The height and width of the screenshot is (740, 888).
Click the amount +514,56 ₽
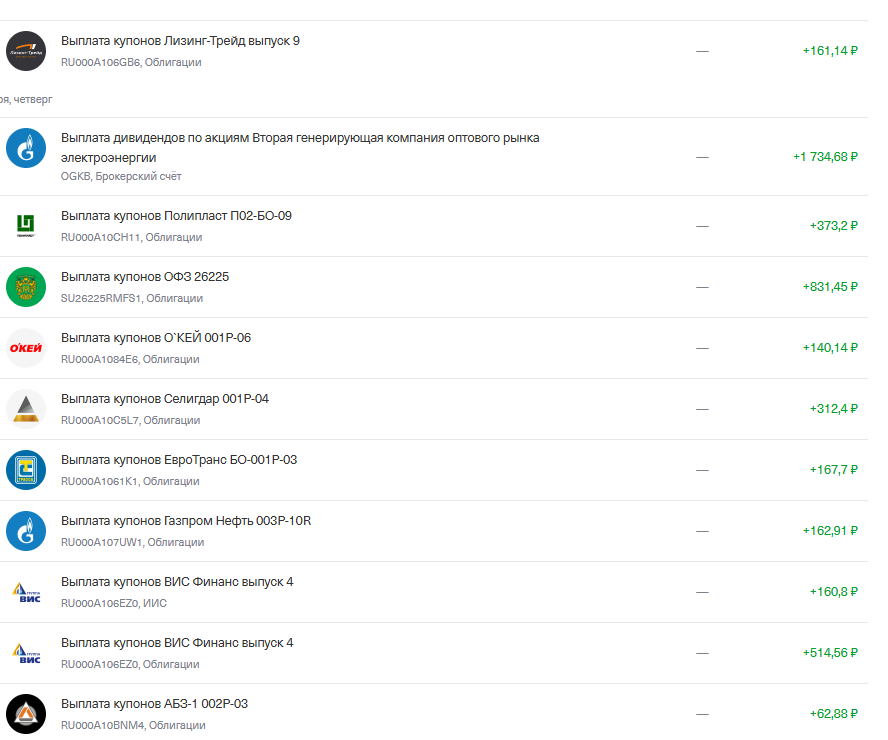(830, 653)
